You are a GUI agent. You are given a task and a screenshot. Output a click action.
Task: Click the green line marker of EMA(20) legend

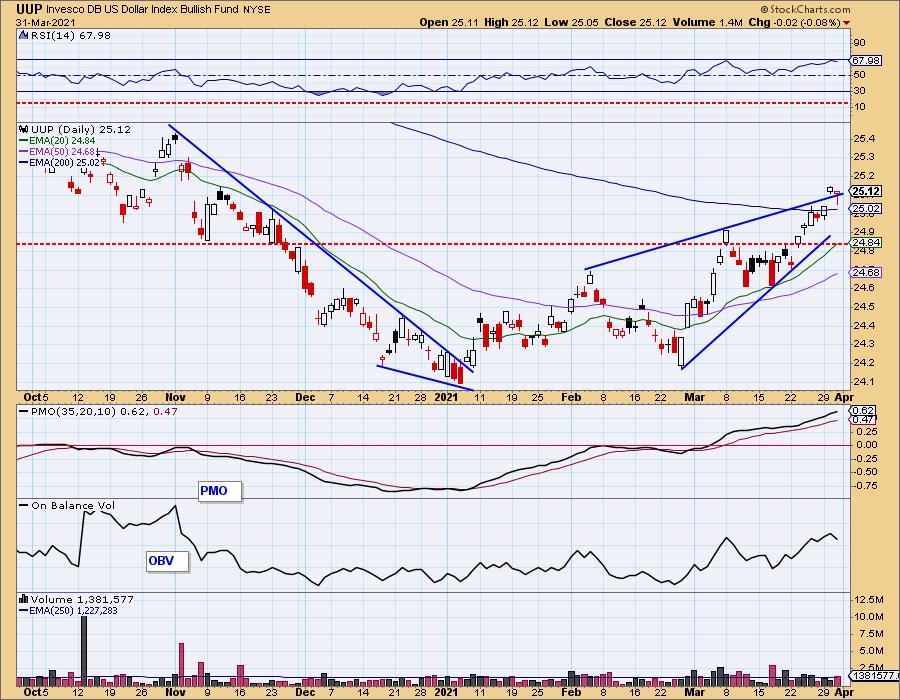[24, 141]
